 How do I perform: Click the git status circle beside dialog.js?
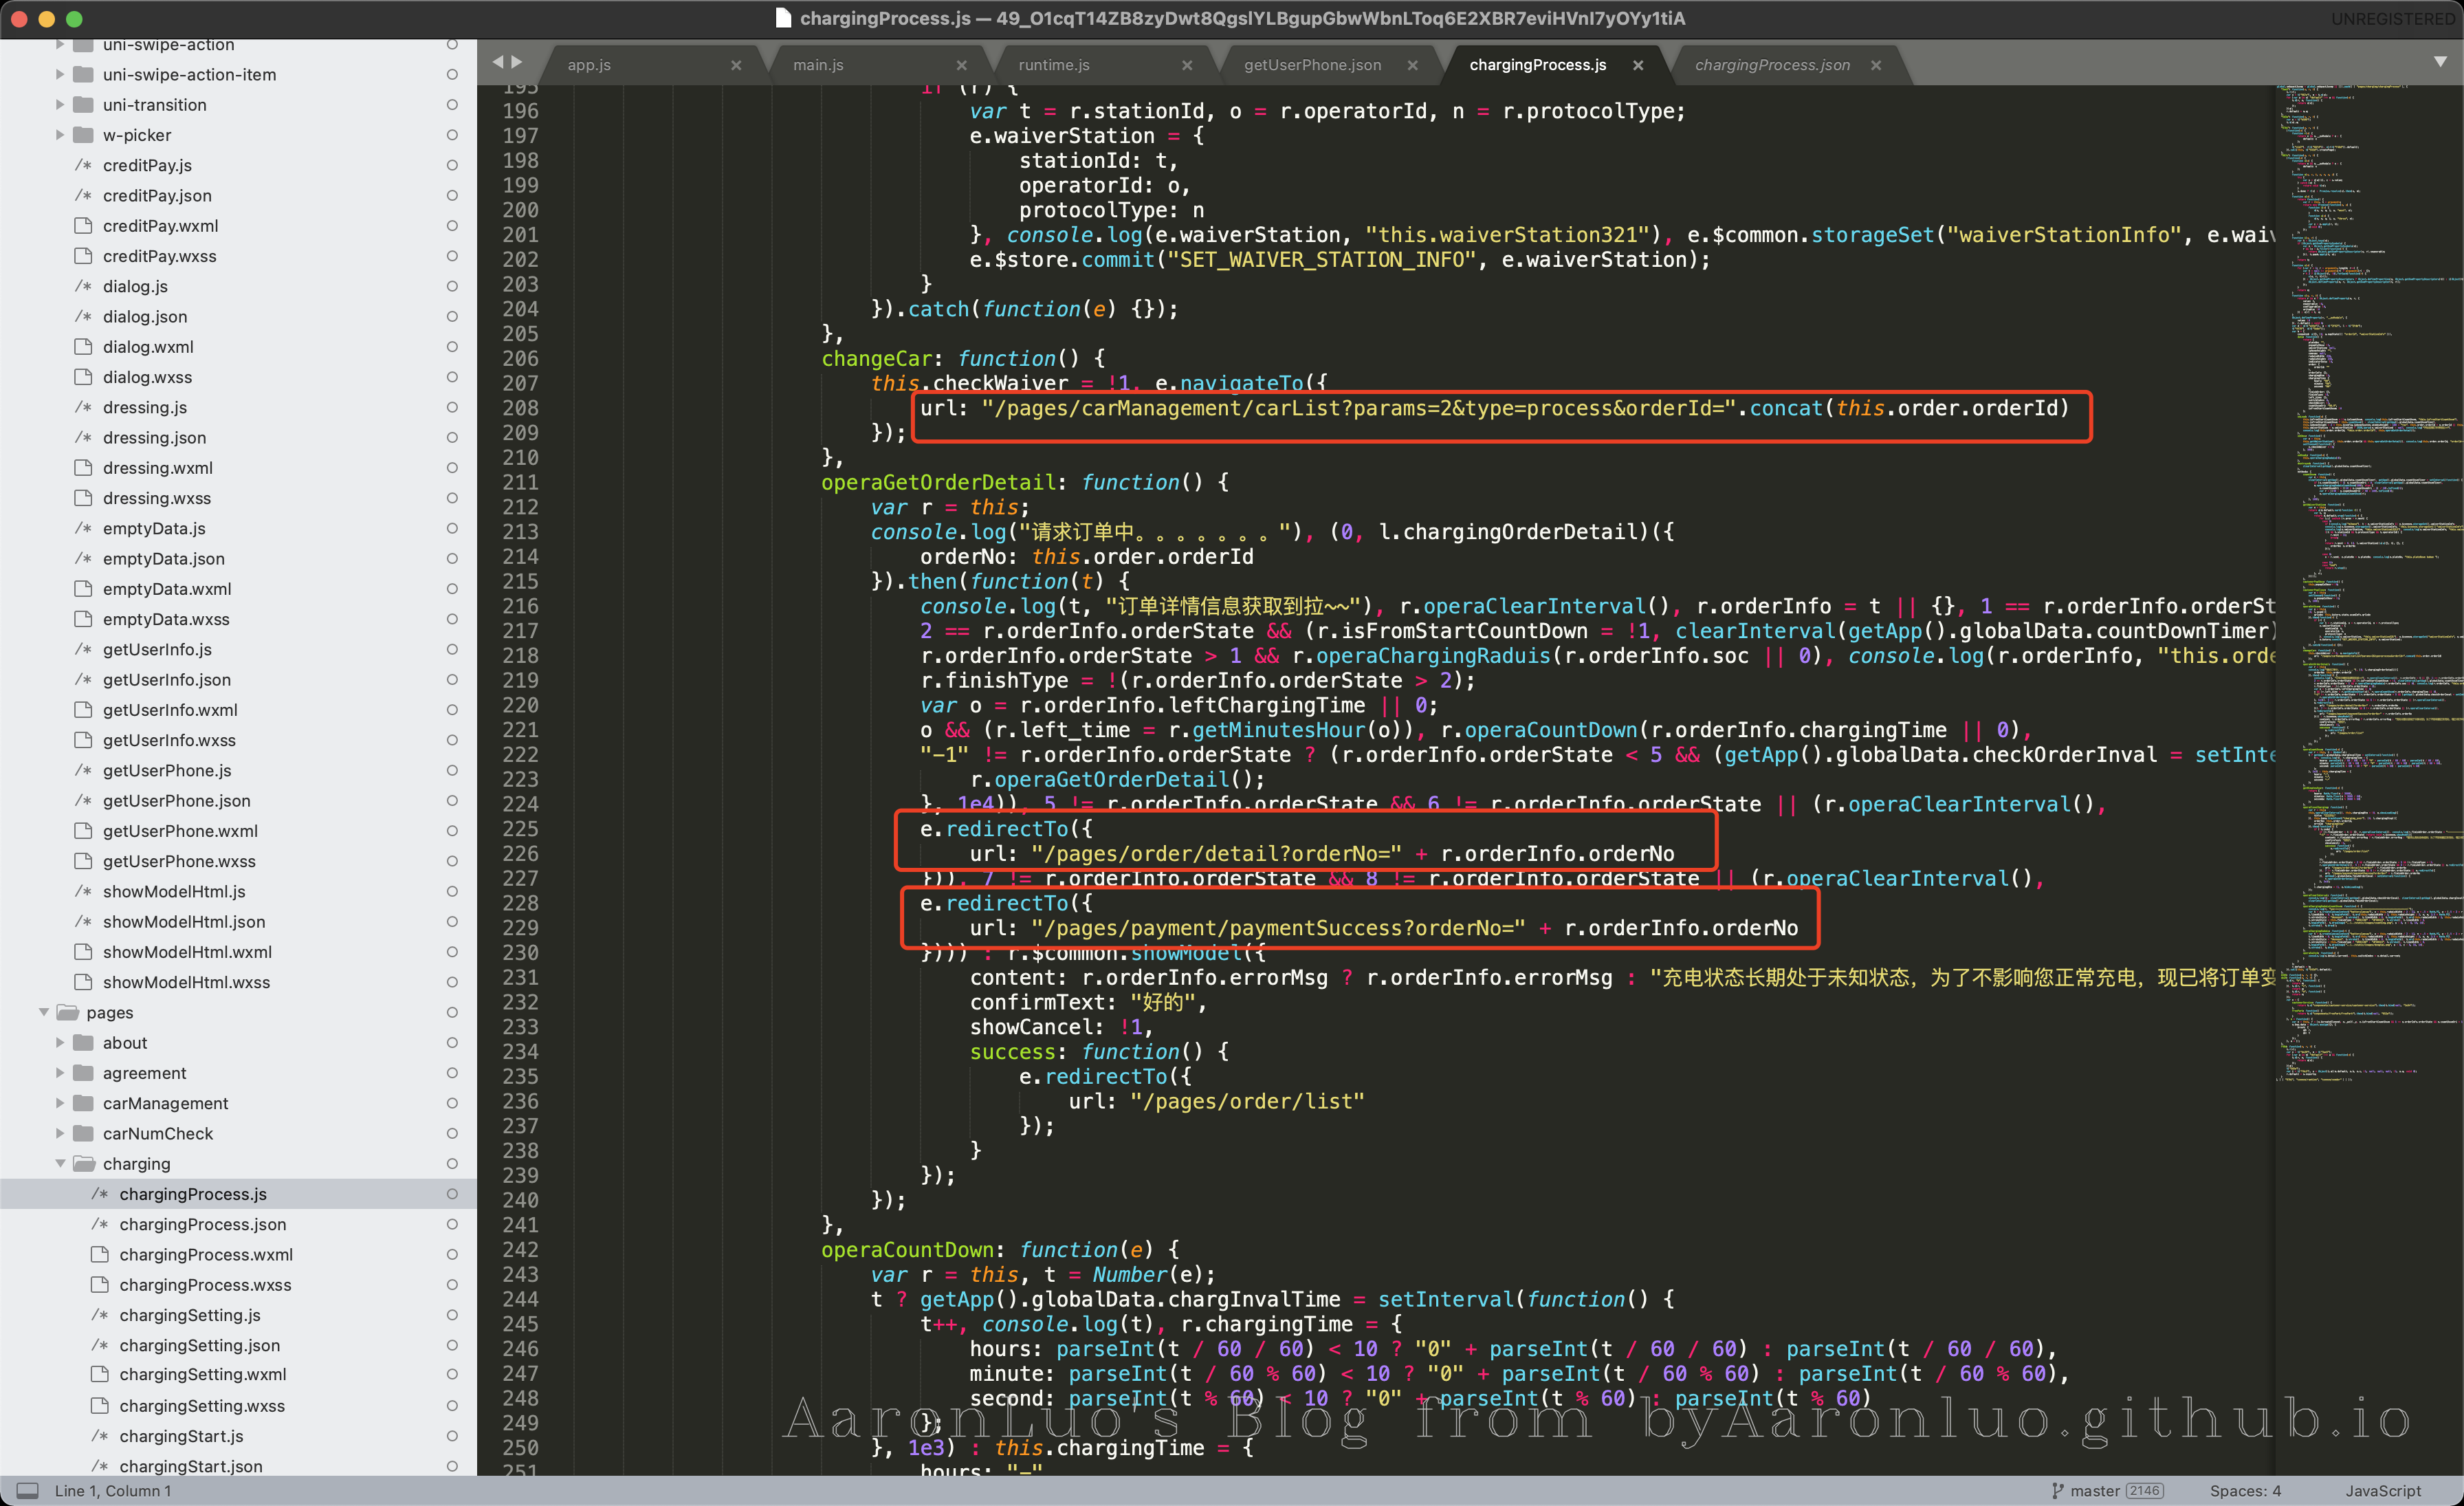click(x=452, y=286)
